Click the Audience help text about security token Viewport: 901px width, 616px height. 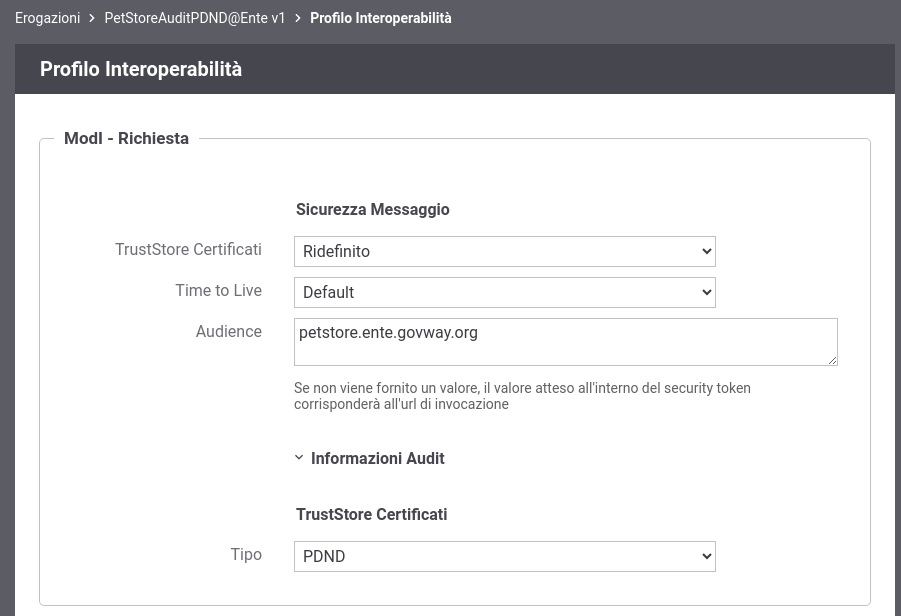(x=522, y=396)
